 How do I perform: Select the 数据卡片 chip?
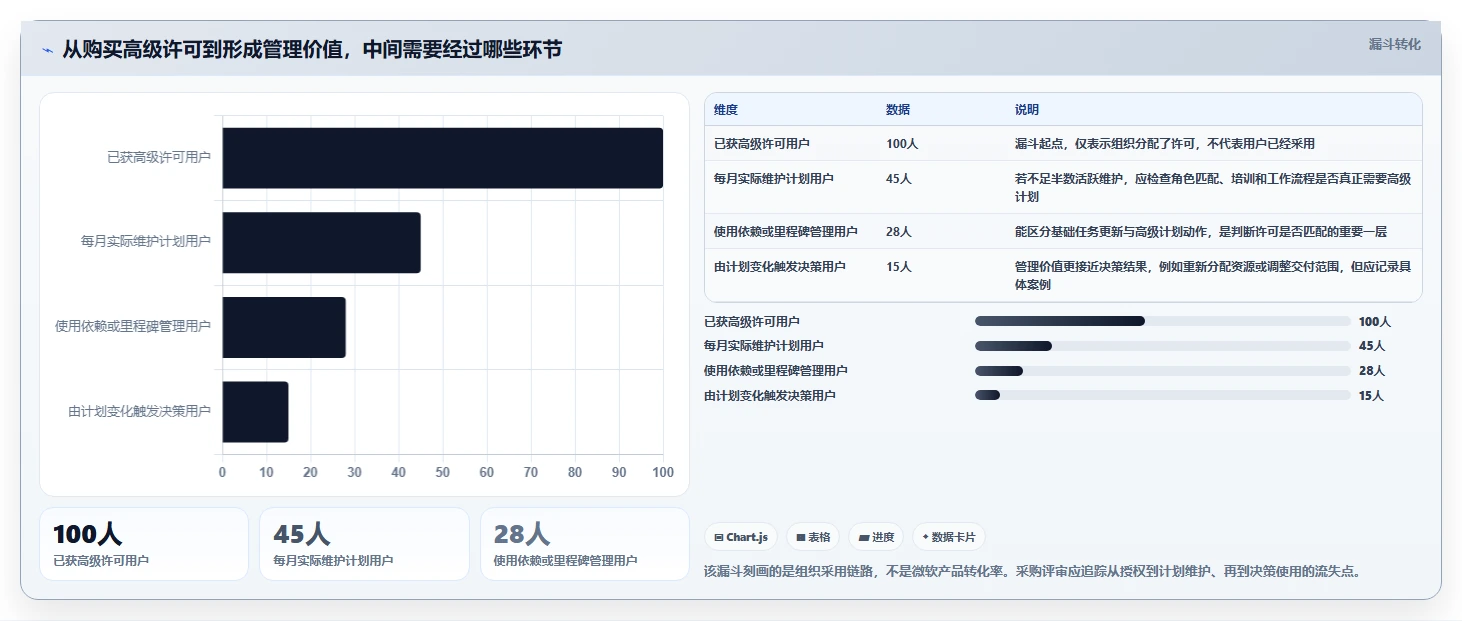pos(949,537)
